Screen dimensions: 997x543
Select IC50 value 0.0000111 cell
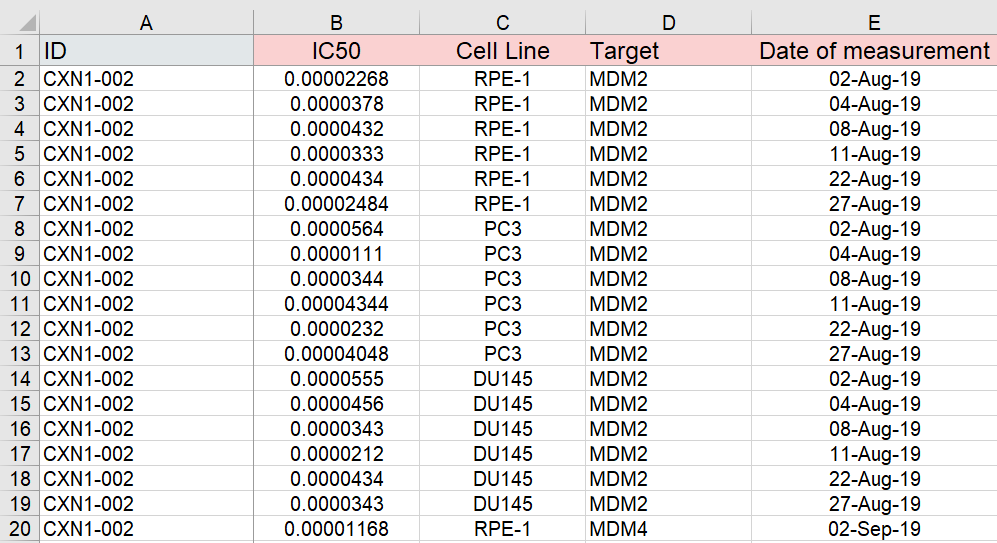[336, 254]
